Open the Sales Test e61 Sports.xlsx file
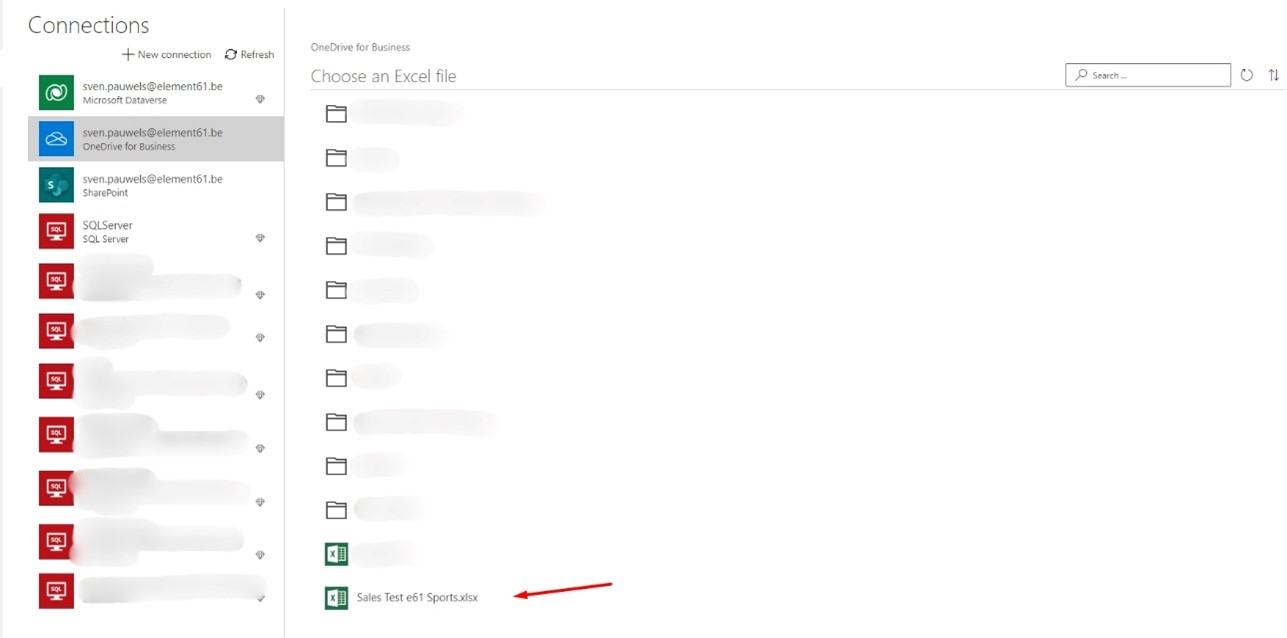The width and height of the screenshot is (1287, 638). (x=416, y=597)
